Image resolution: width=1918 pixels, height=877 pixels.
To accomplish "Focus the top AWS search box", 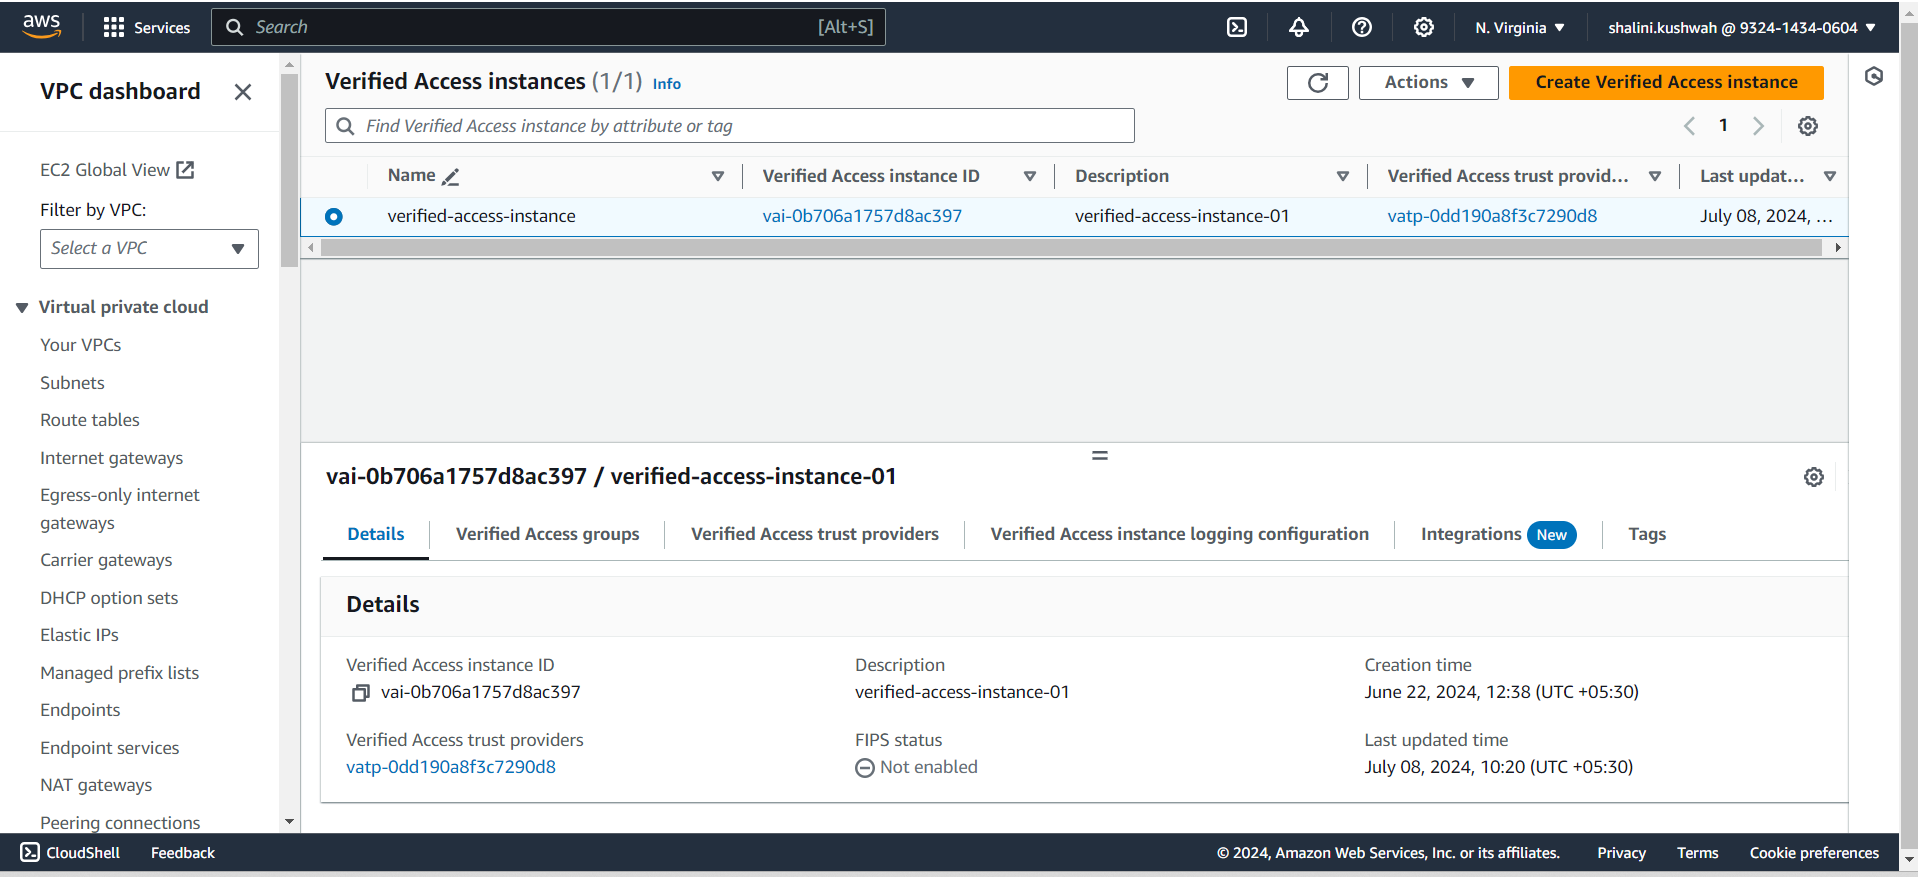I will click(548, 27).
